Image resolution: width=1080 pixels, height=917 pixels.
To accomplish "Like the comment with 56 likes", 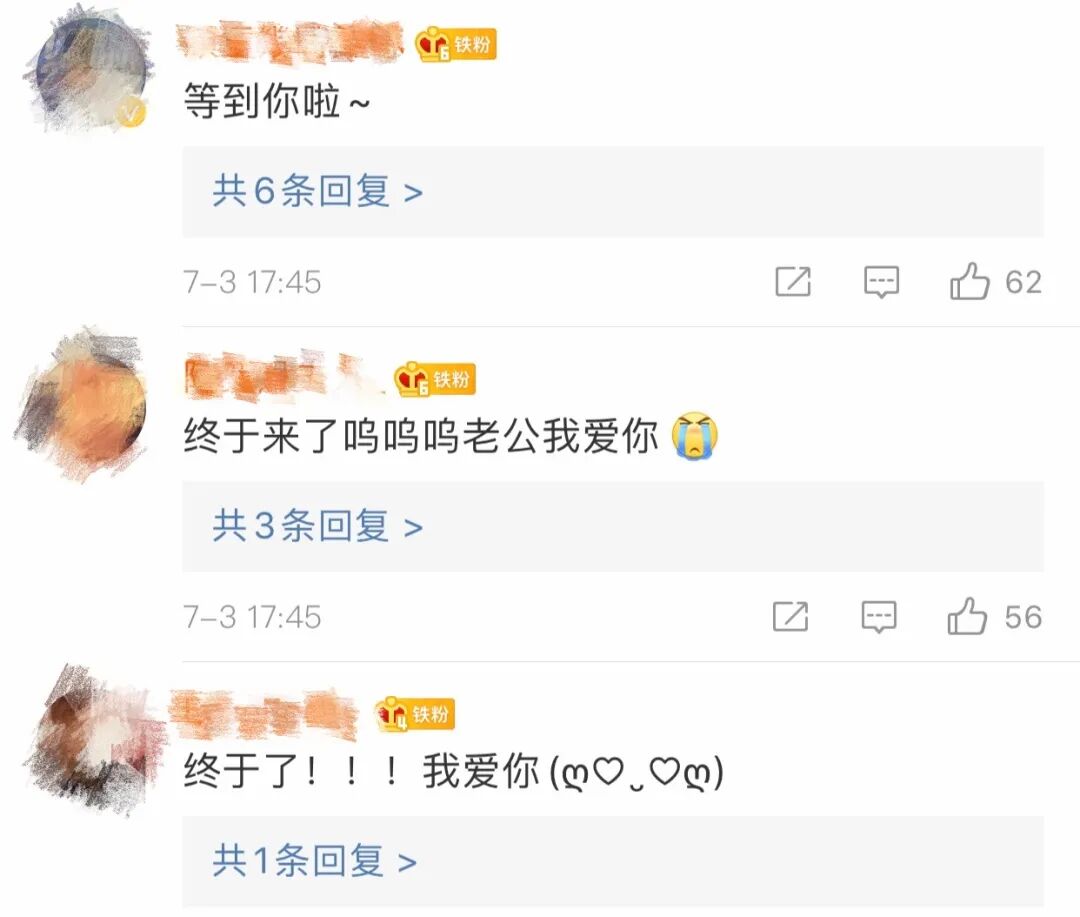I will pos(967,616).
